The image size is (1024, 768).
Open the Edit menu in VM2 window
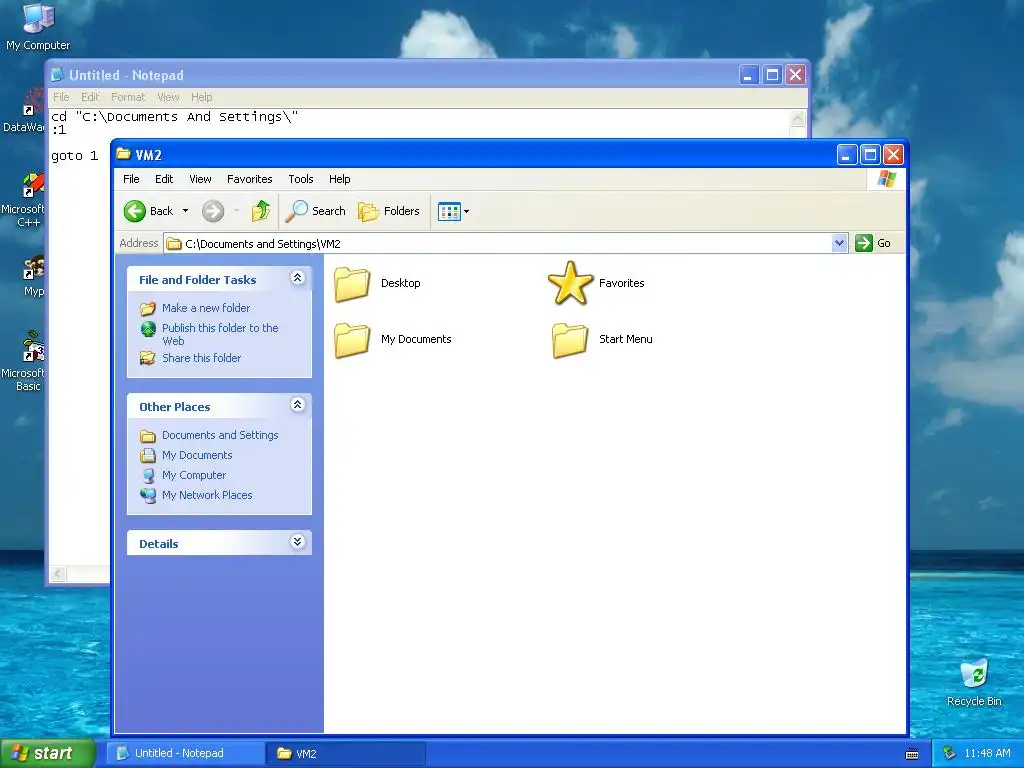tap(164, 179)
